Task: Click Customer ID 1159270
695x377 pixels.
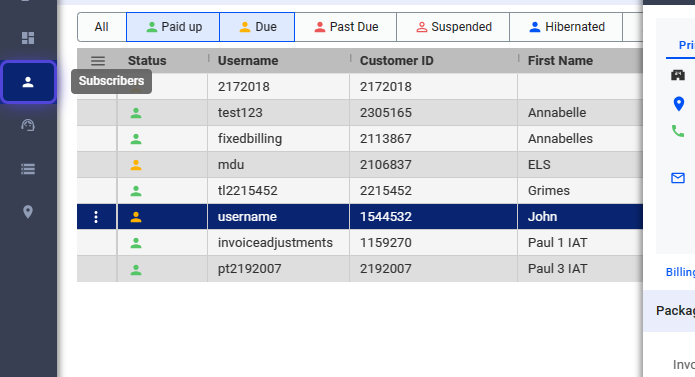Action: pos(386,243)
